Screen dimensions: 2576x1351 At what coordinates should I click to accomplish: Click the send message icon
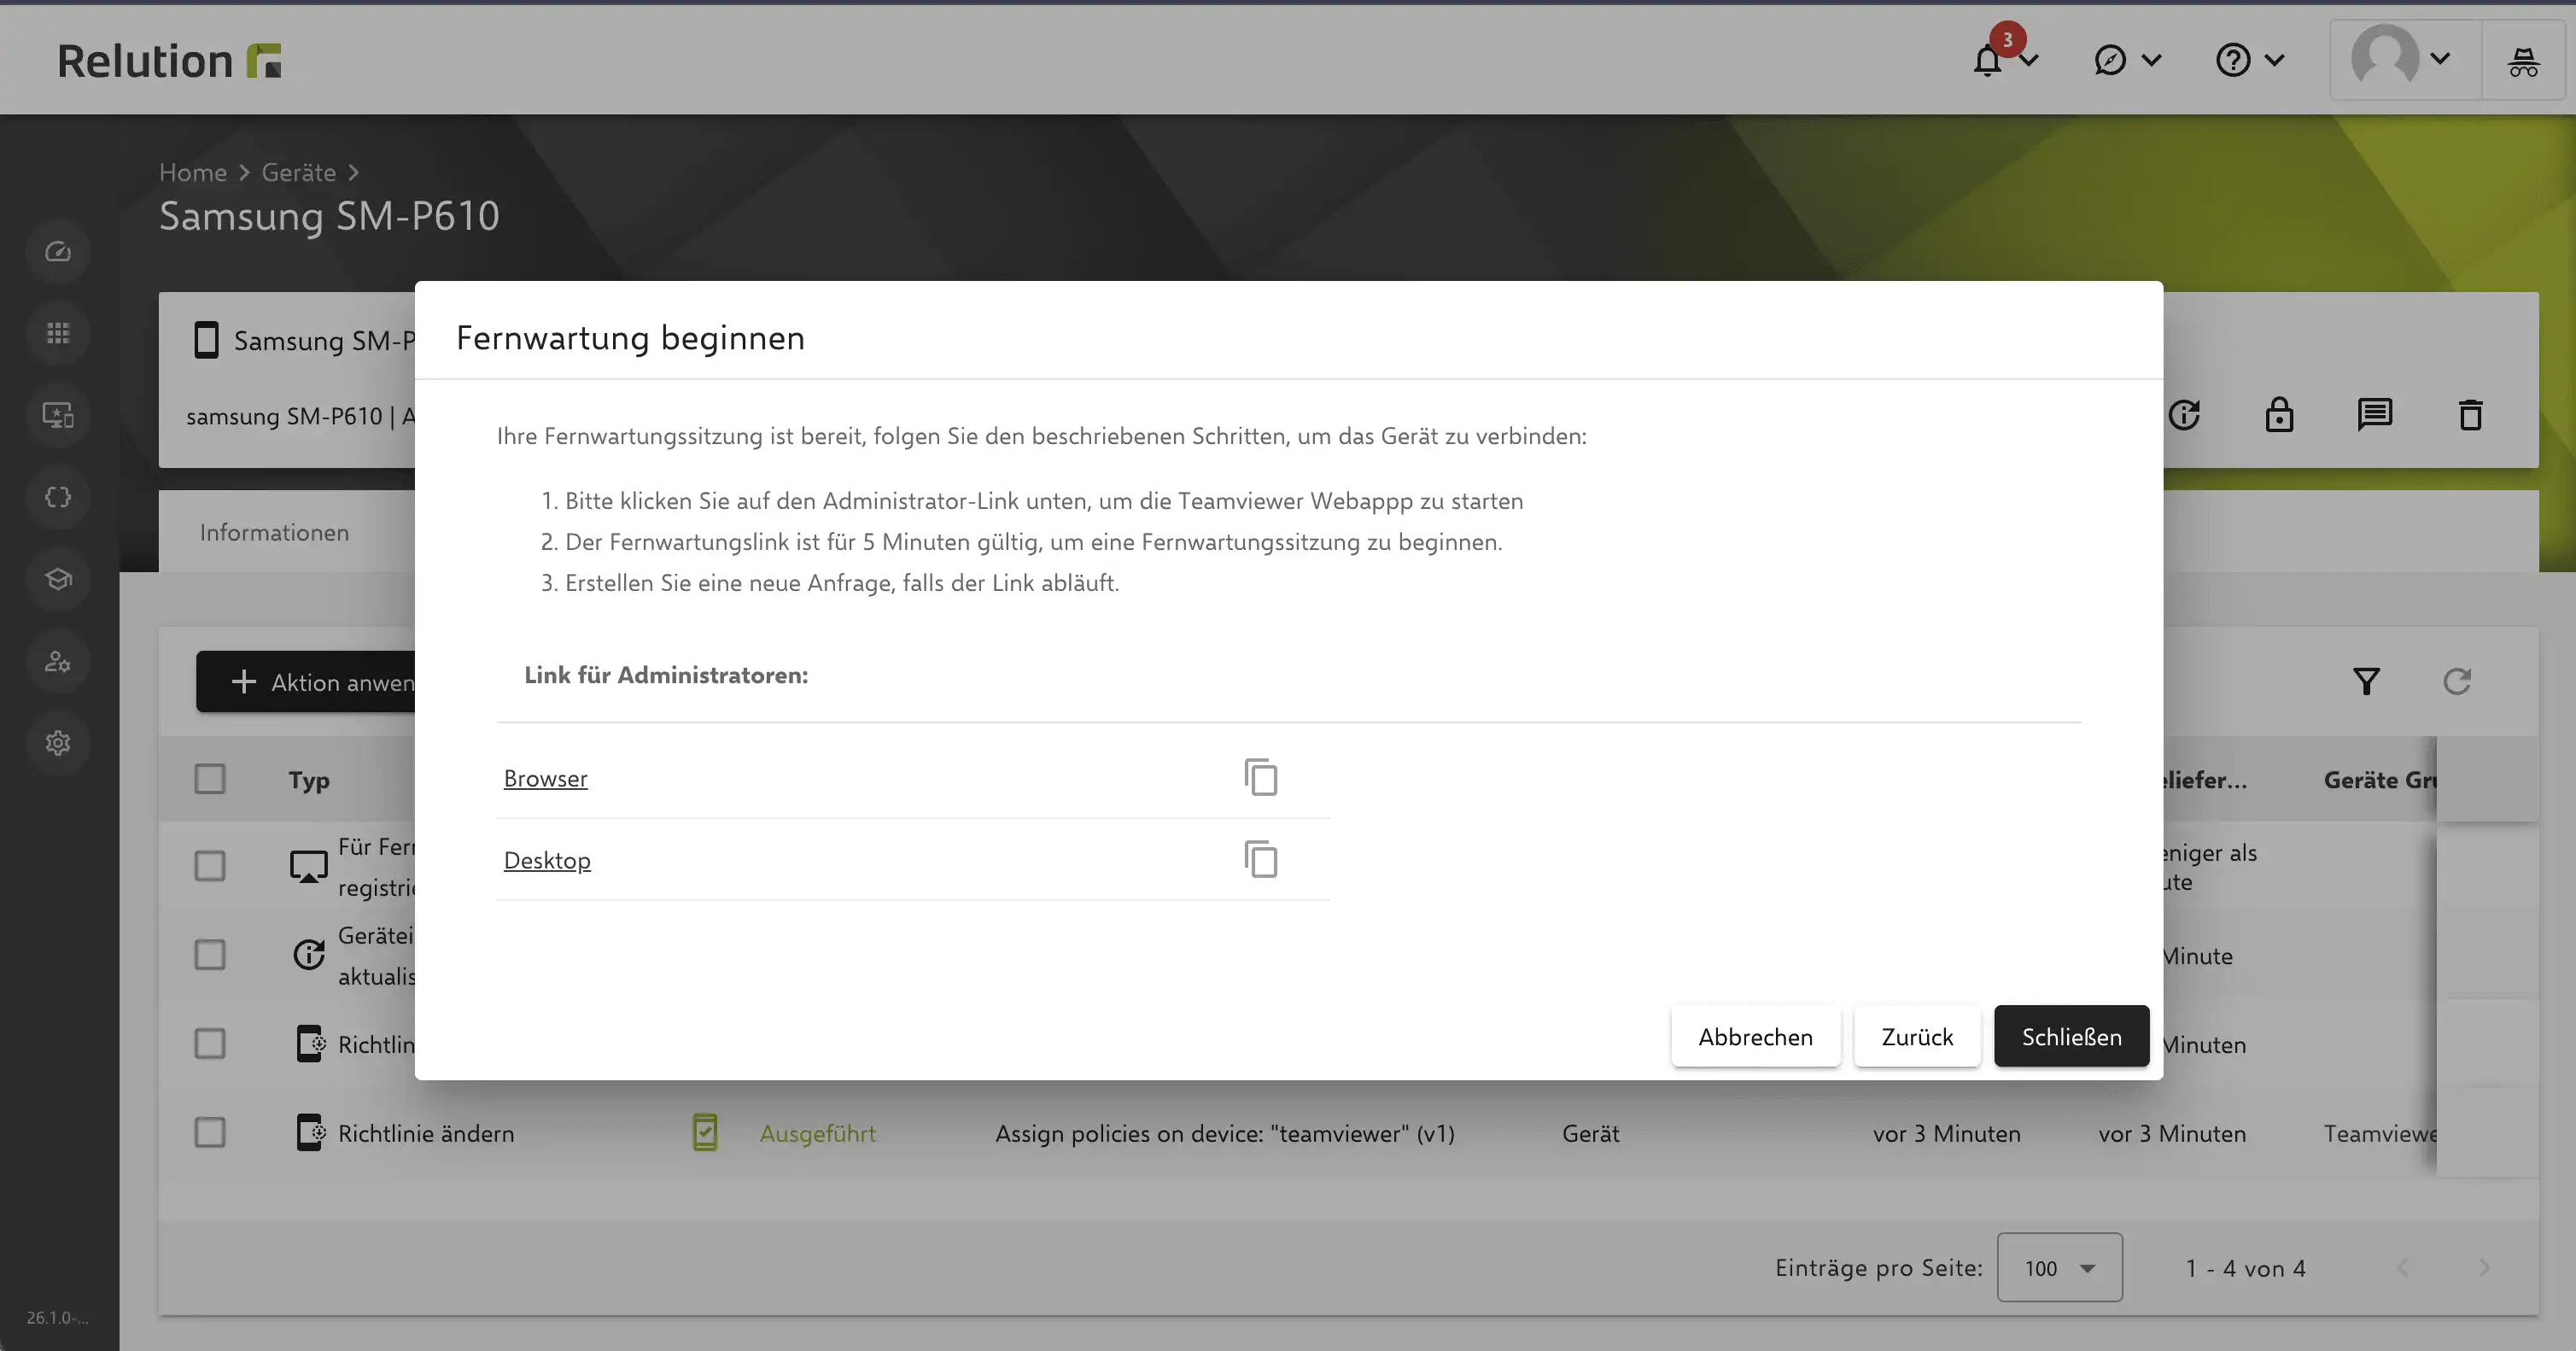click(2374, 414)
